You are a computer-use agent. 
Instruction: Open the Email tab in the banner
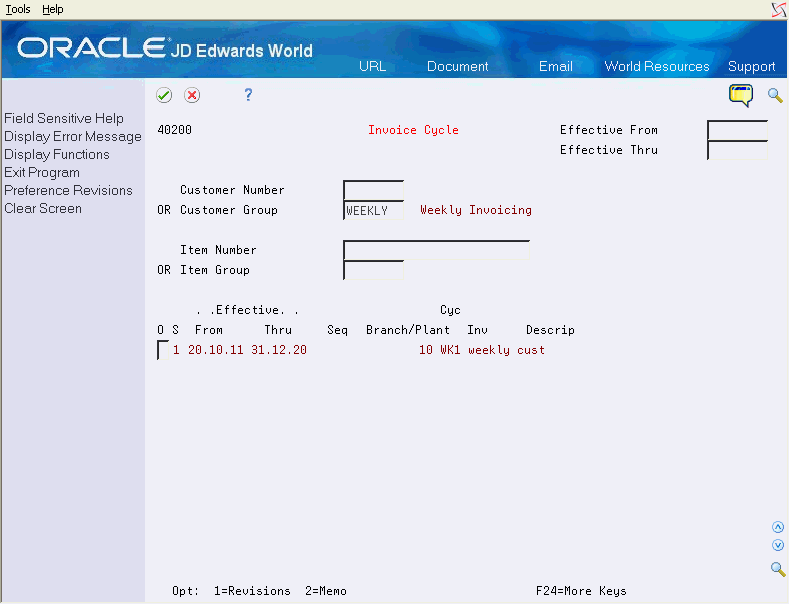[x=556, y=66]
